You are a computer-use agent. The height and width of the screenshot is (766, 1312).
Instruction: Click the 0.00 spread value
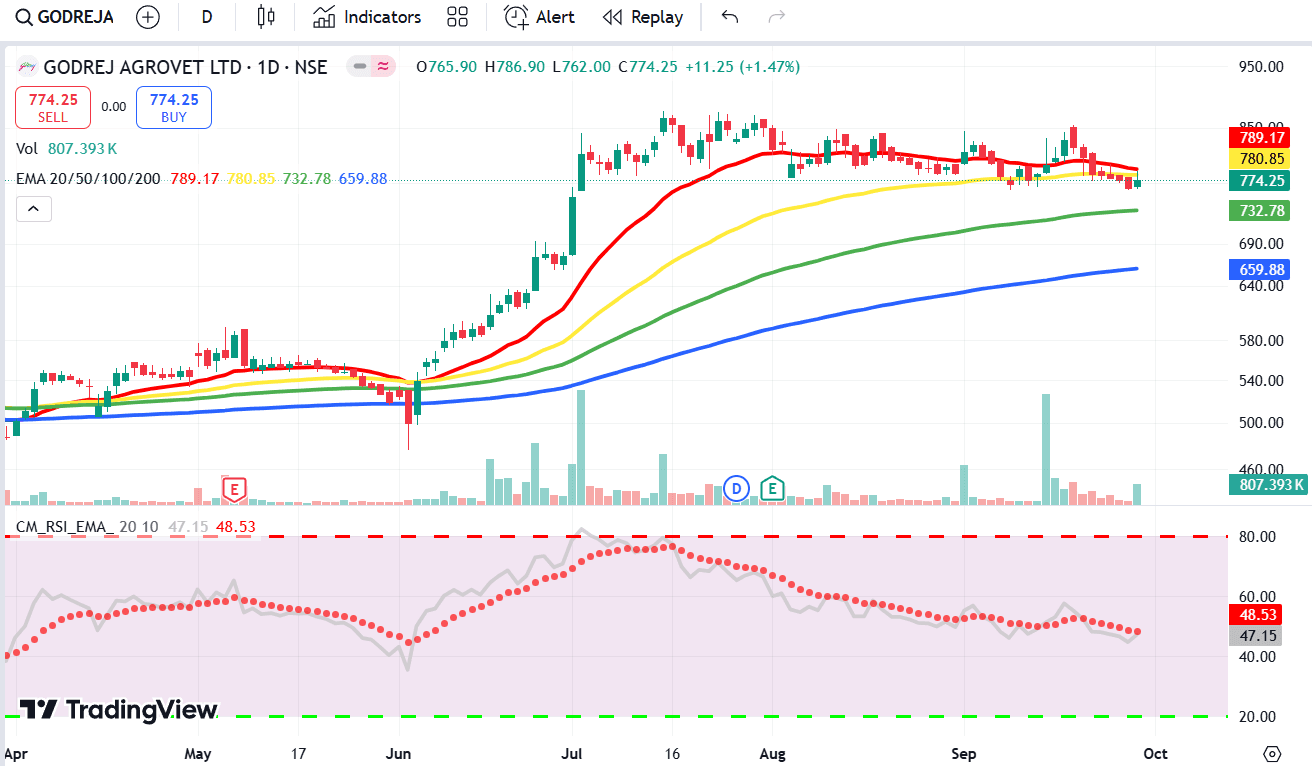114,107
